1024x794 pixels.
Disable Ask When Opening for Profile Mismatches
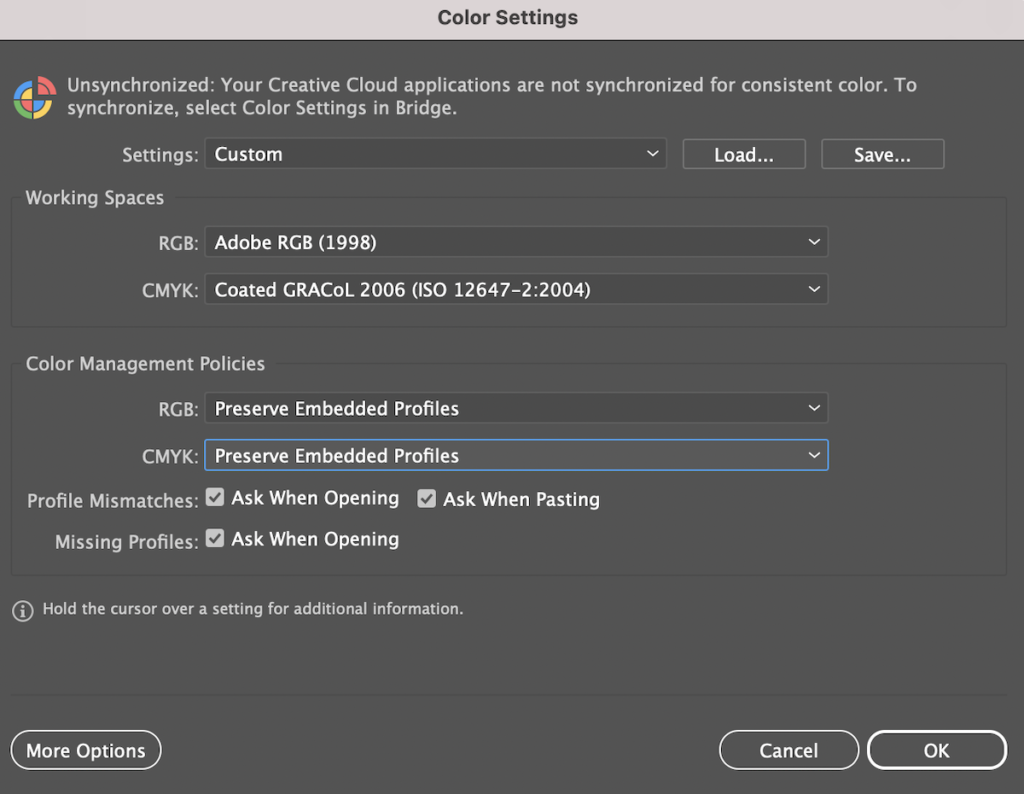pos(214,496)
